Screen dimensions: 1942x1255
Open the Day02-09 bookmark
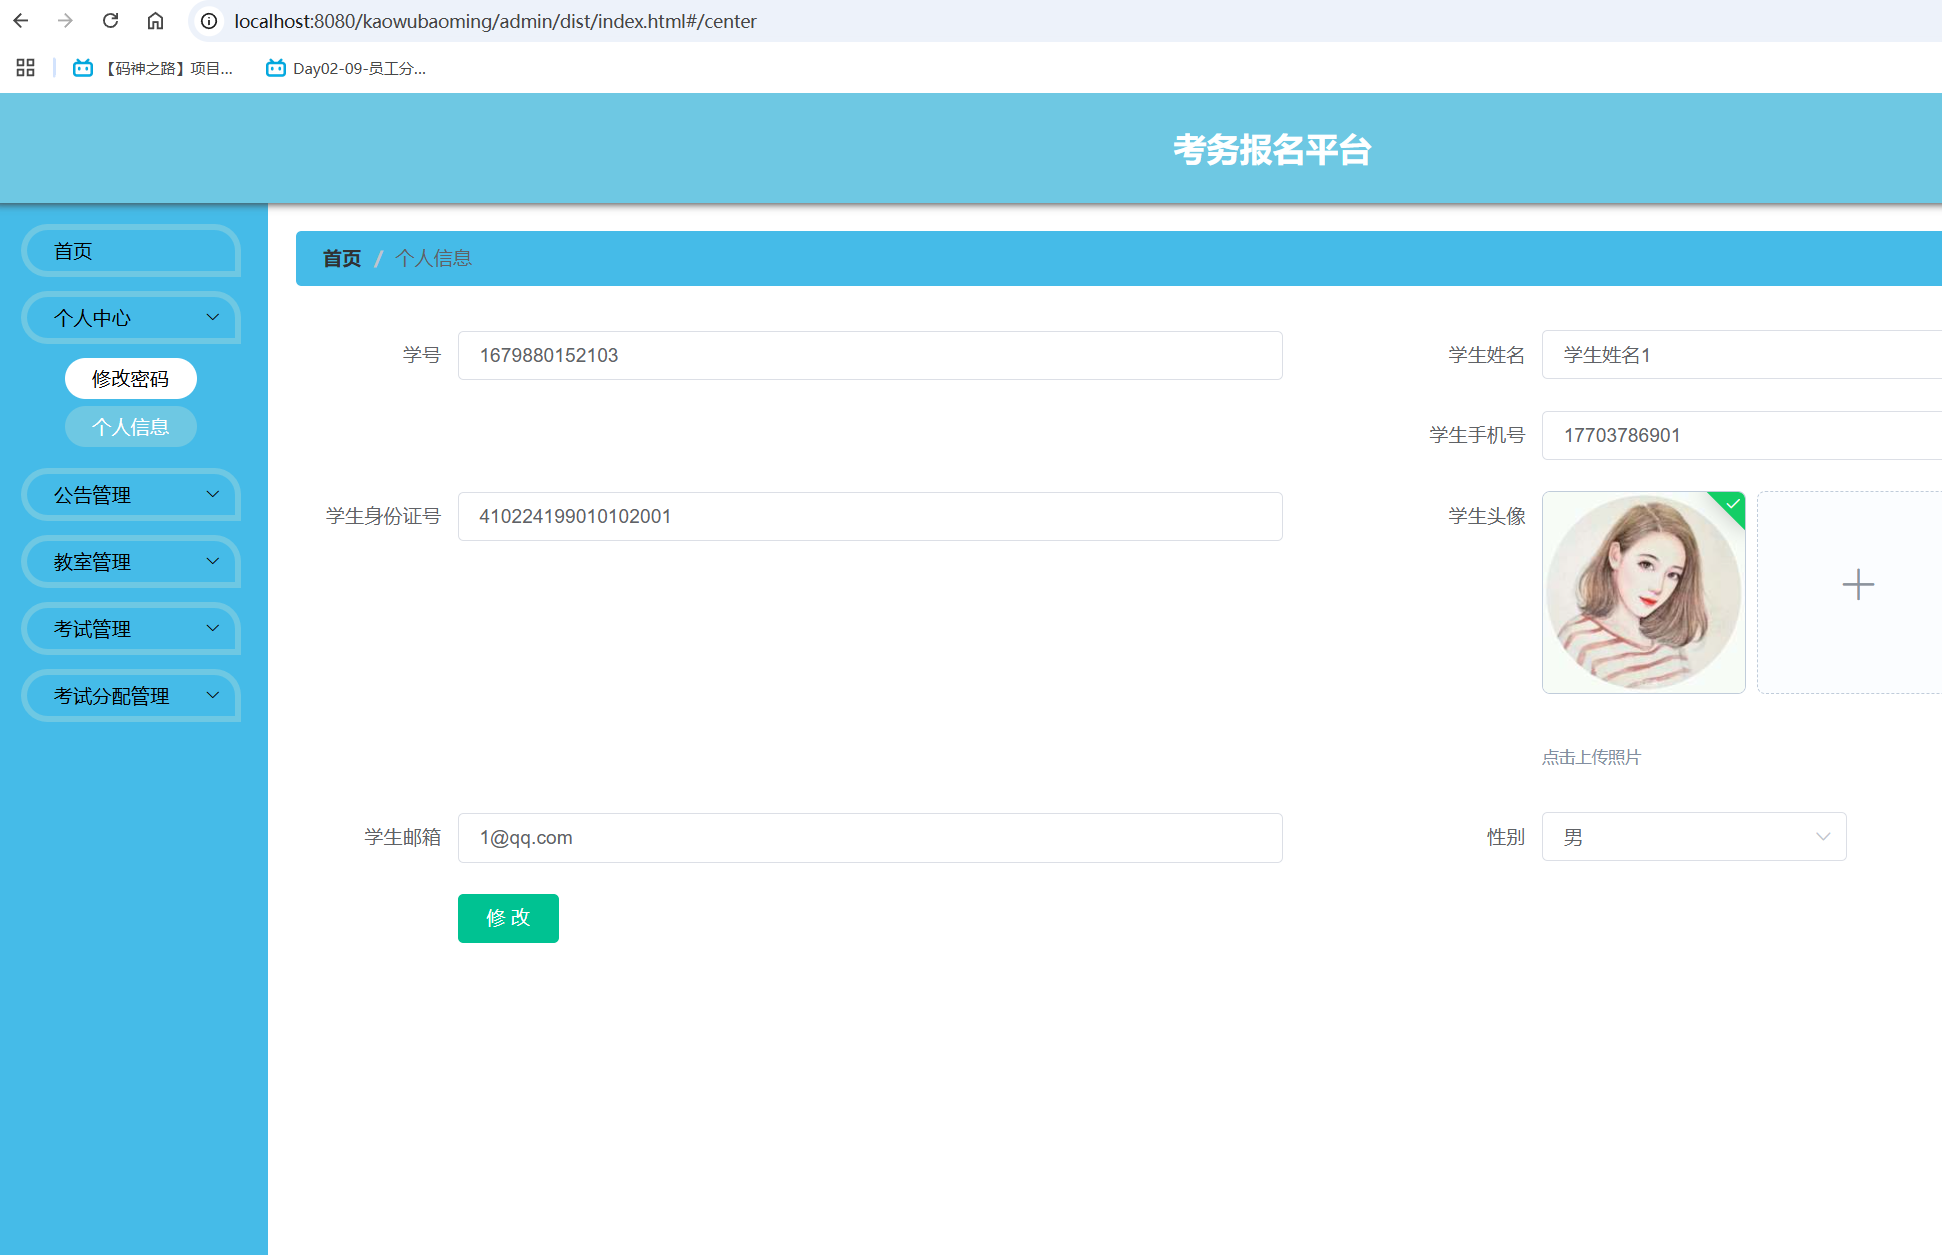346,68
